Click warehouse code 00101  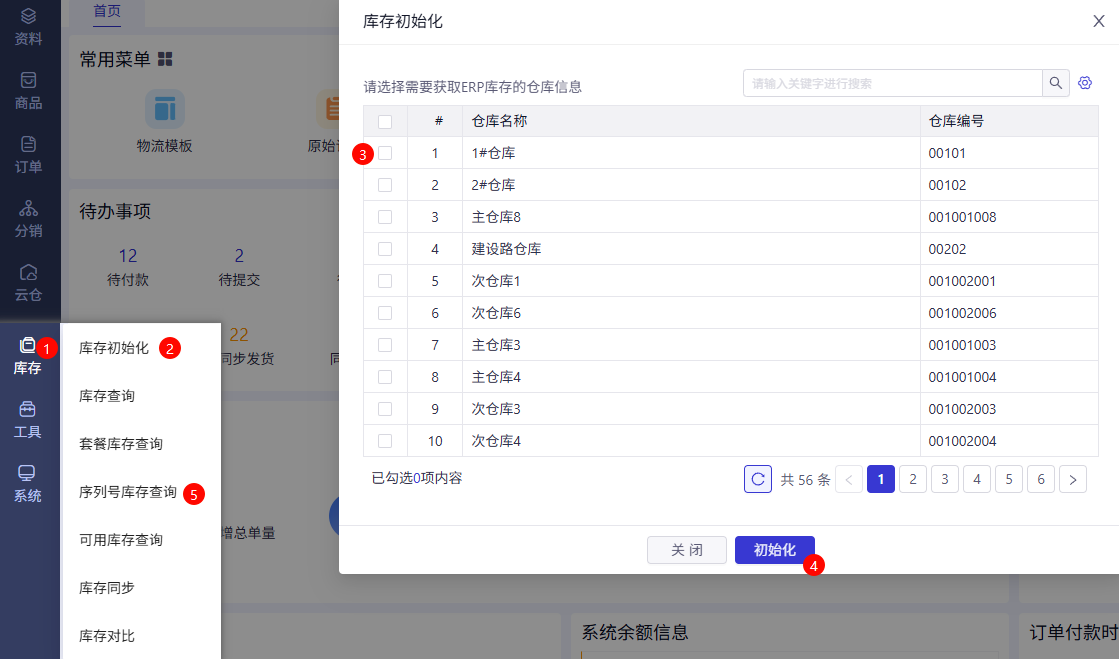point(947,153)
